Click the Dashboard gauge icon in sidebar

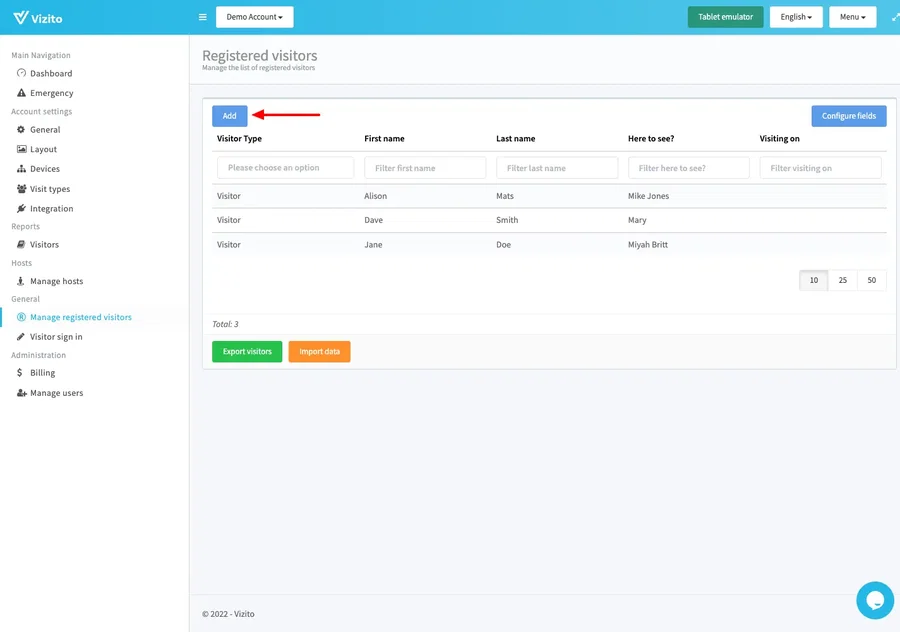(21, 73)
